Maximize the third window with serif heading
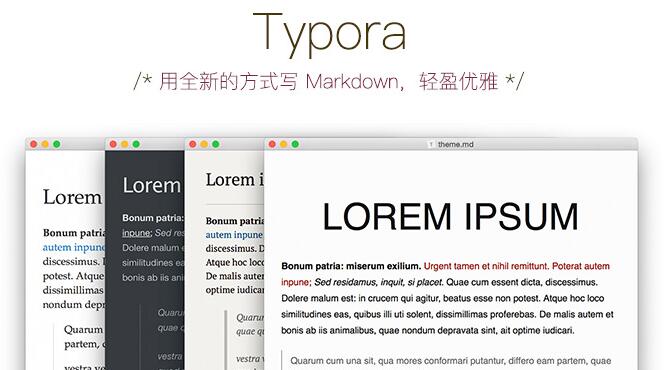The height and width of the screenshot is (370, 664). tap(216, 144)
